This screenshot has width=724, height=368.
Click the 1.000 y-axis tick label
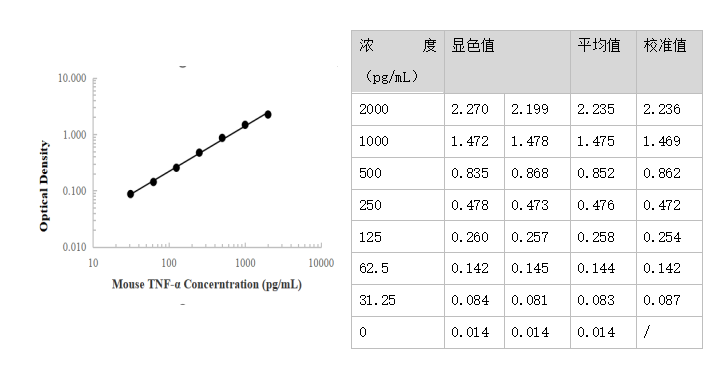(74, 135)
